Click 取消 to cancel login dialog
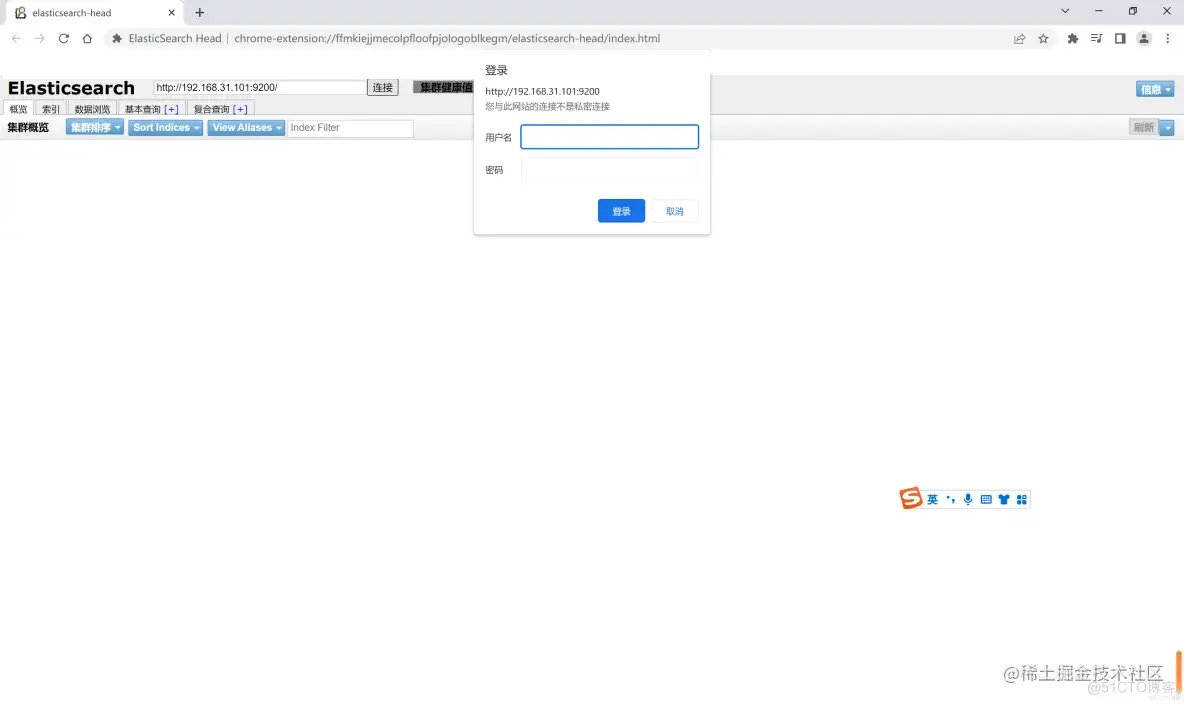This screenshot has width=1184, height=704. pyautogui.click(x=674, y=211)
